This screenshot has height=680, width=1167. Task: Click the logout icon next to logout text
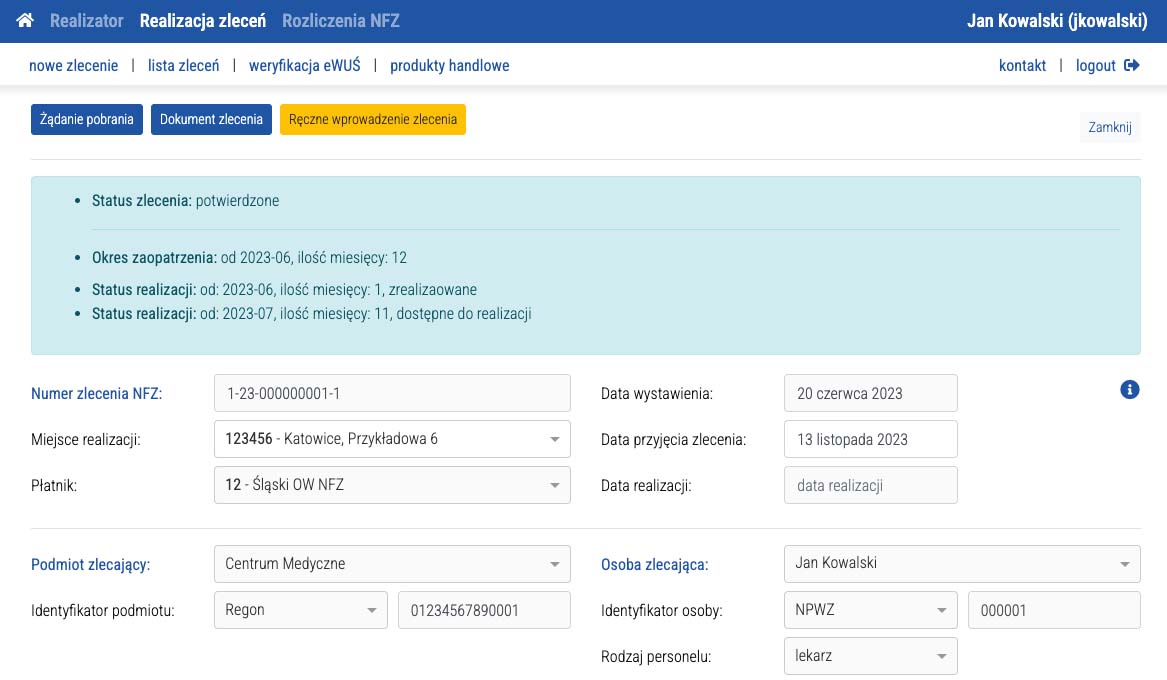coord(1131,65)
